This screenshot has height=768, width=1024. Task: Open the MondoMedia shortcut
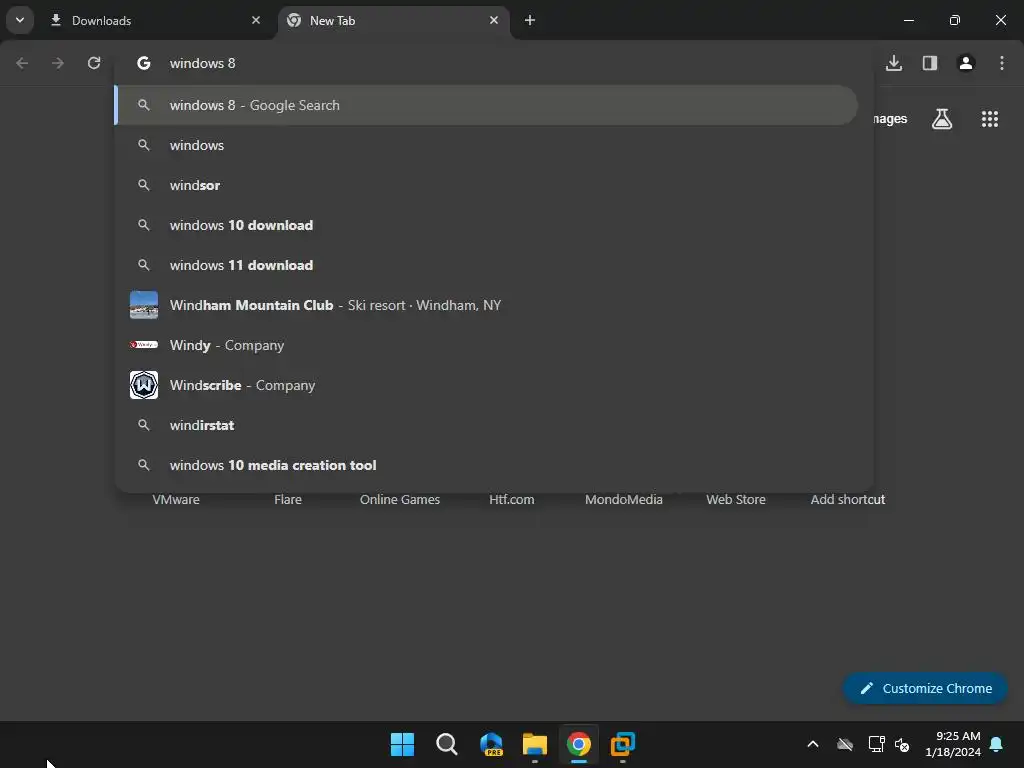pos(624,500)
